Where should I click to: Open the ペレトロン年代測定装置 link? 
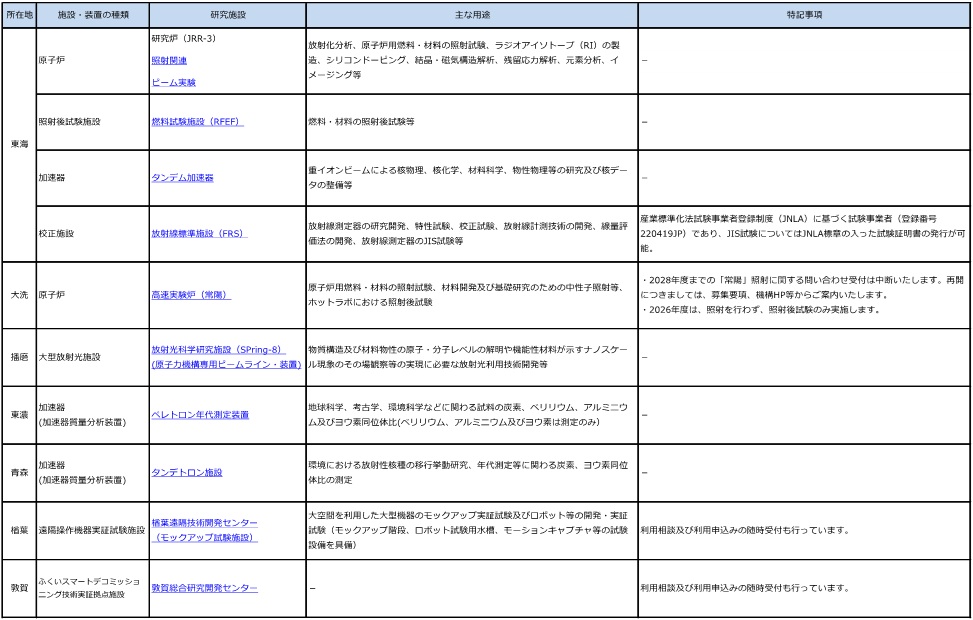[200, 413]
